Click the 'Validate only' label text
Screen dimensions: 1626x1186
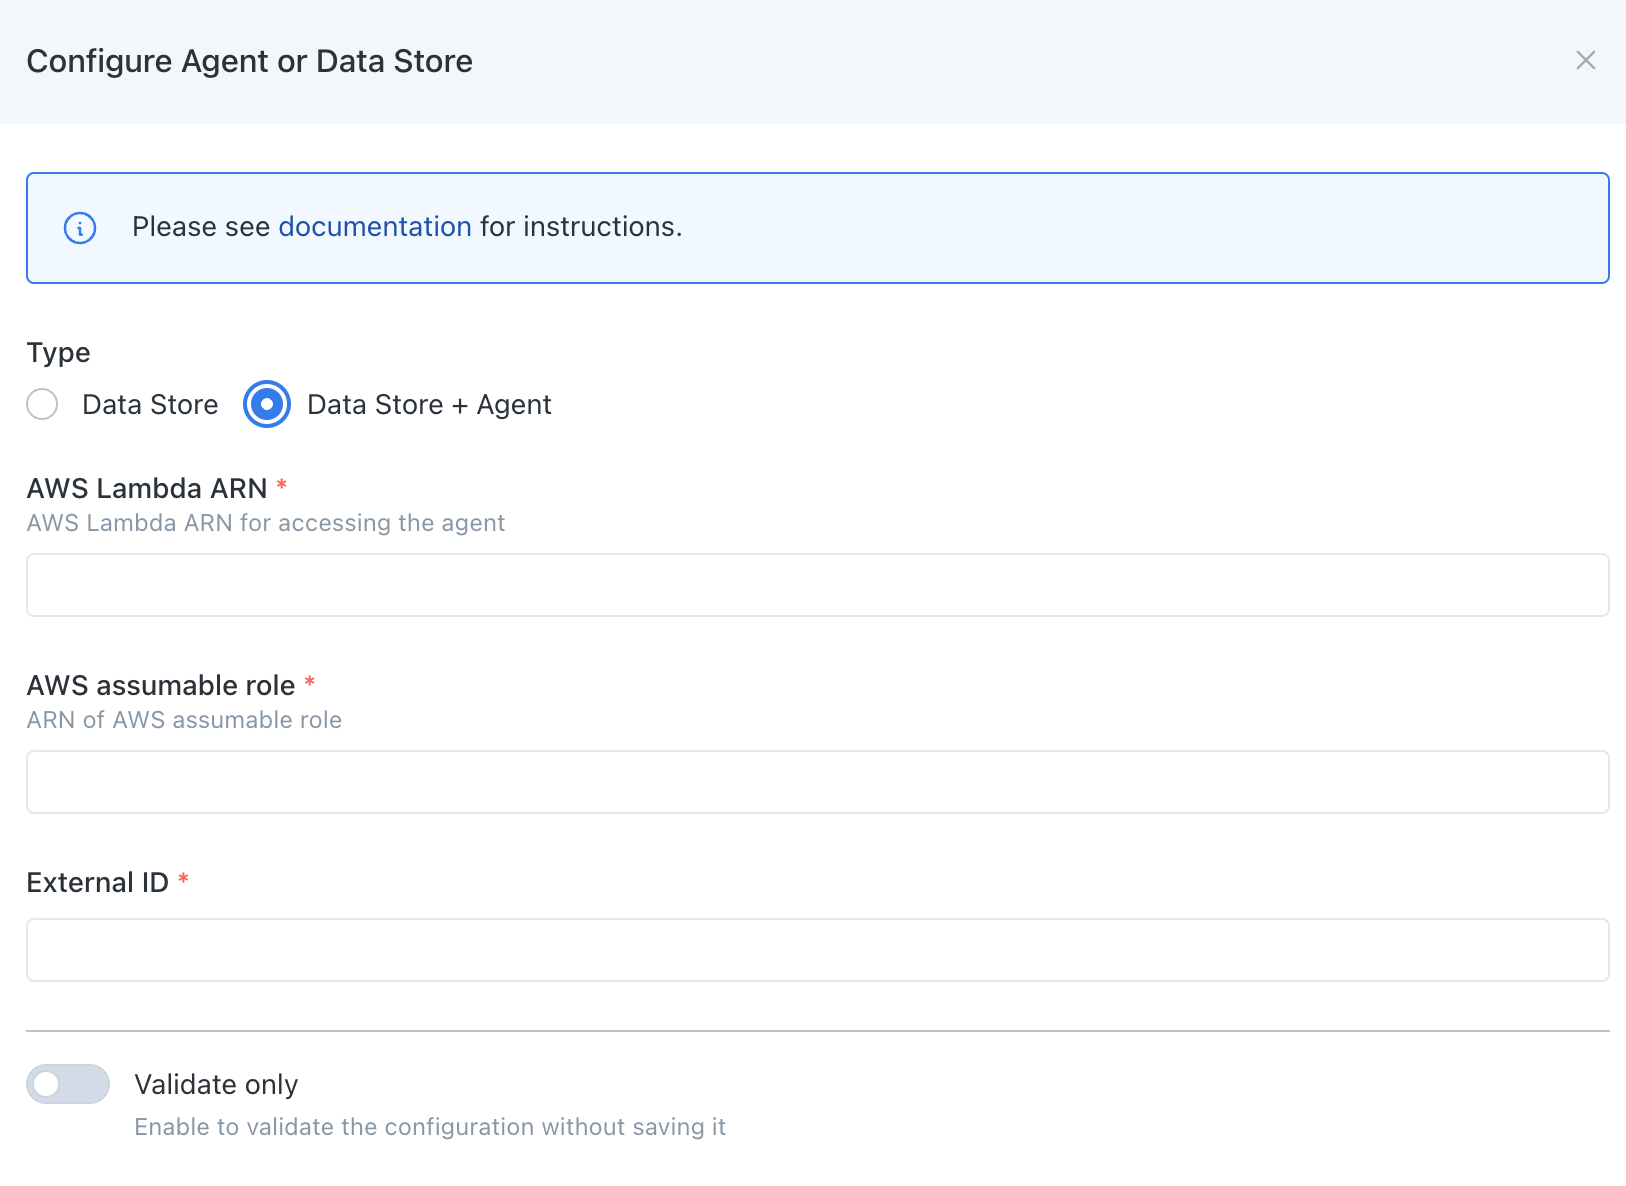point(216,1085)
